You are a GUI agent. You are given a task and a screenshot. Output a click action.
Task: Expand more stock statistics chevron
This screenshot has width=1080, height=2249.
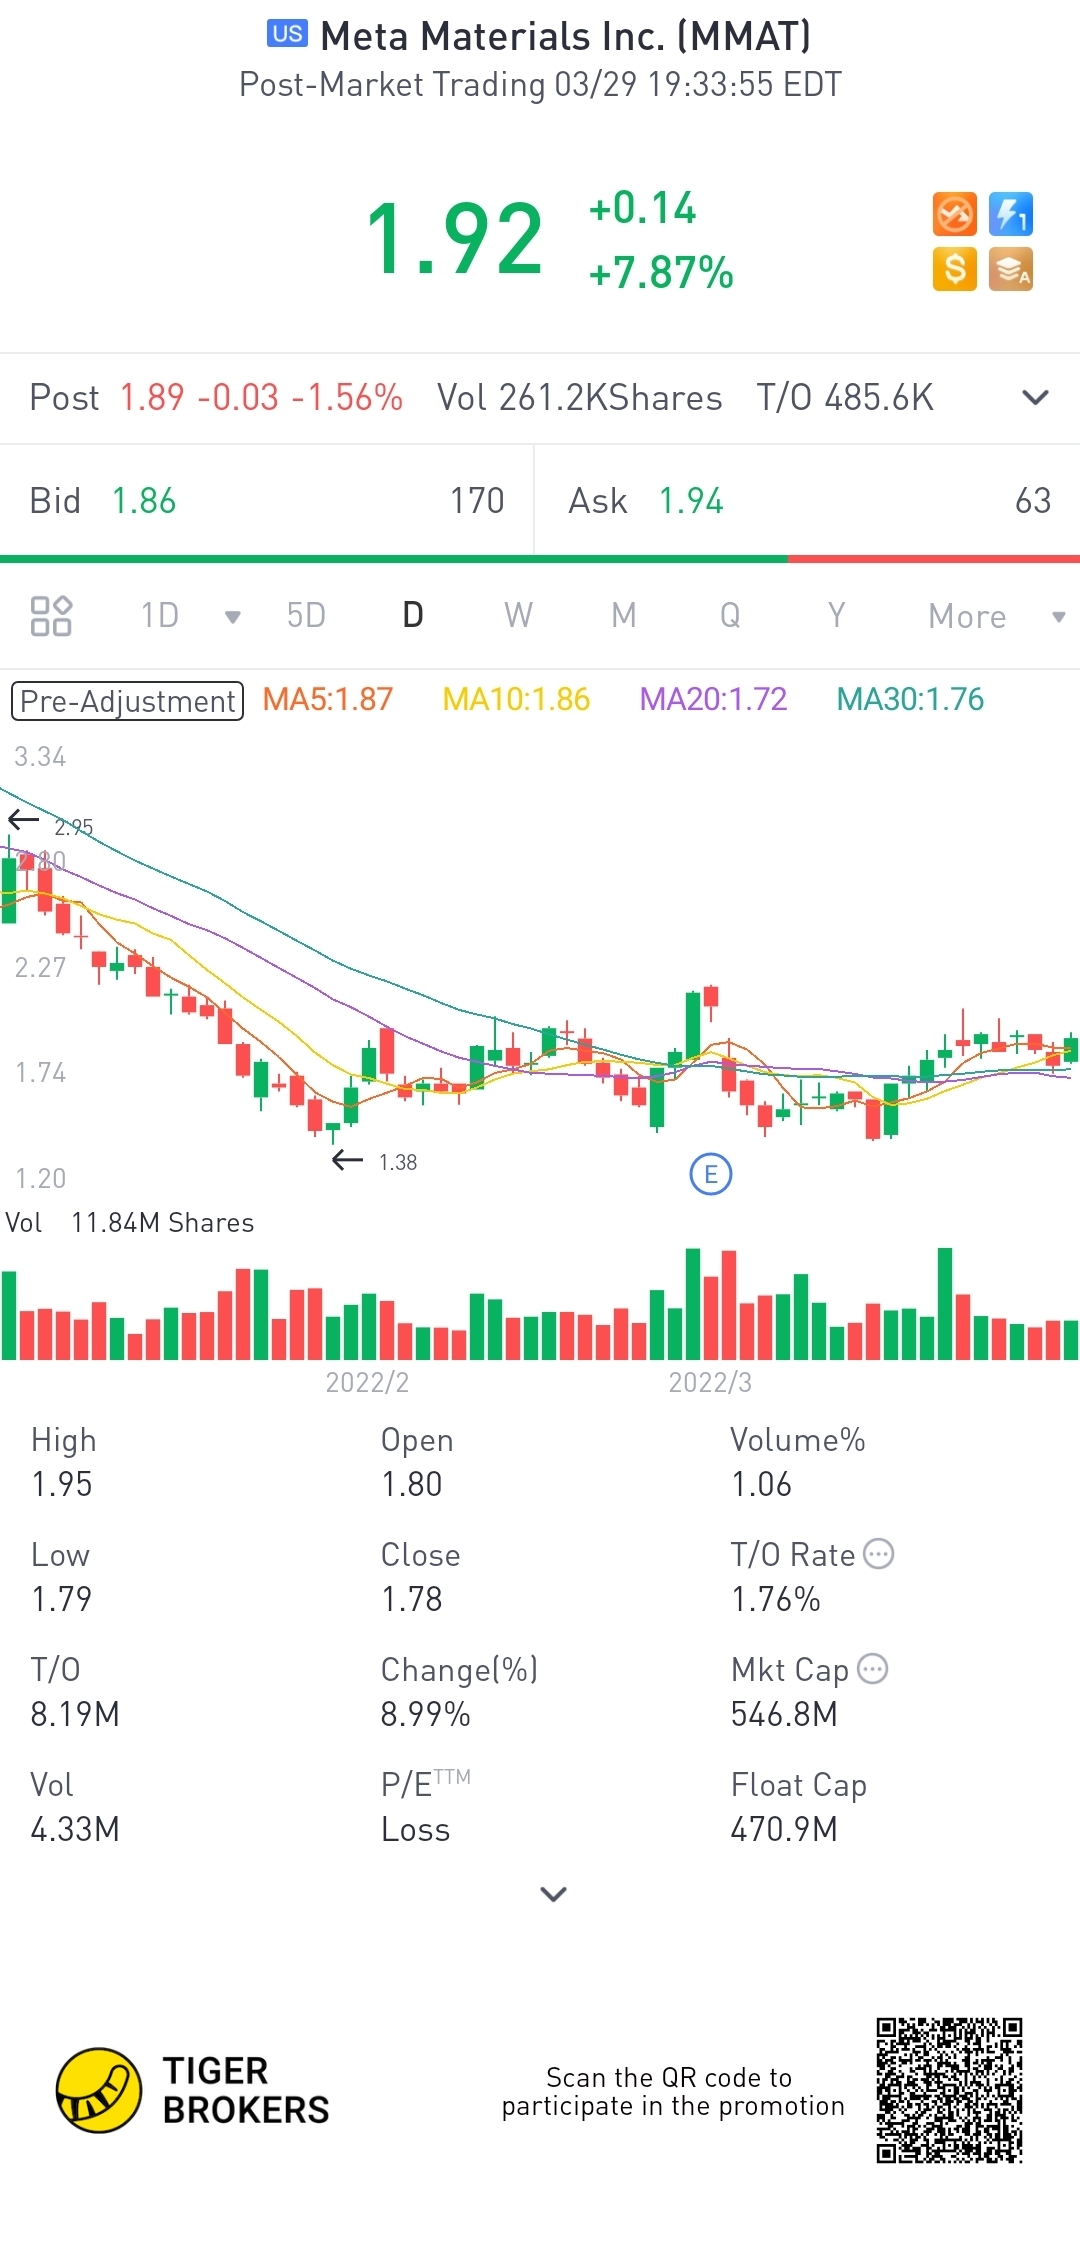coord(553,1894)
